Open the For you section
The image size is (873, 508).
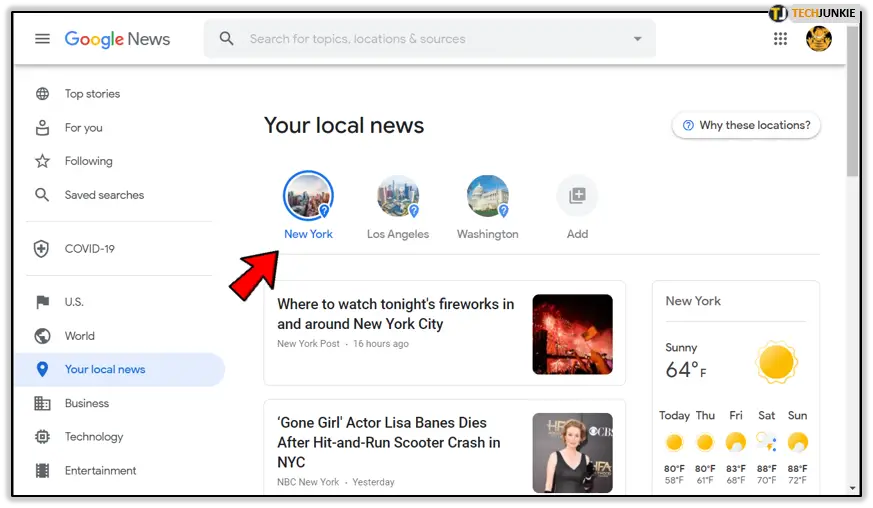coord(84,128)
